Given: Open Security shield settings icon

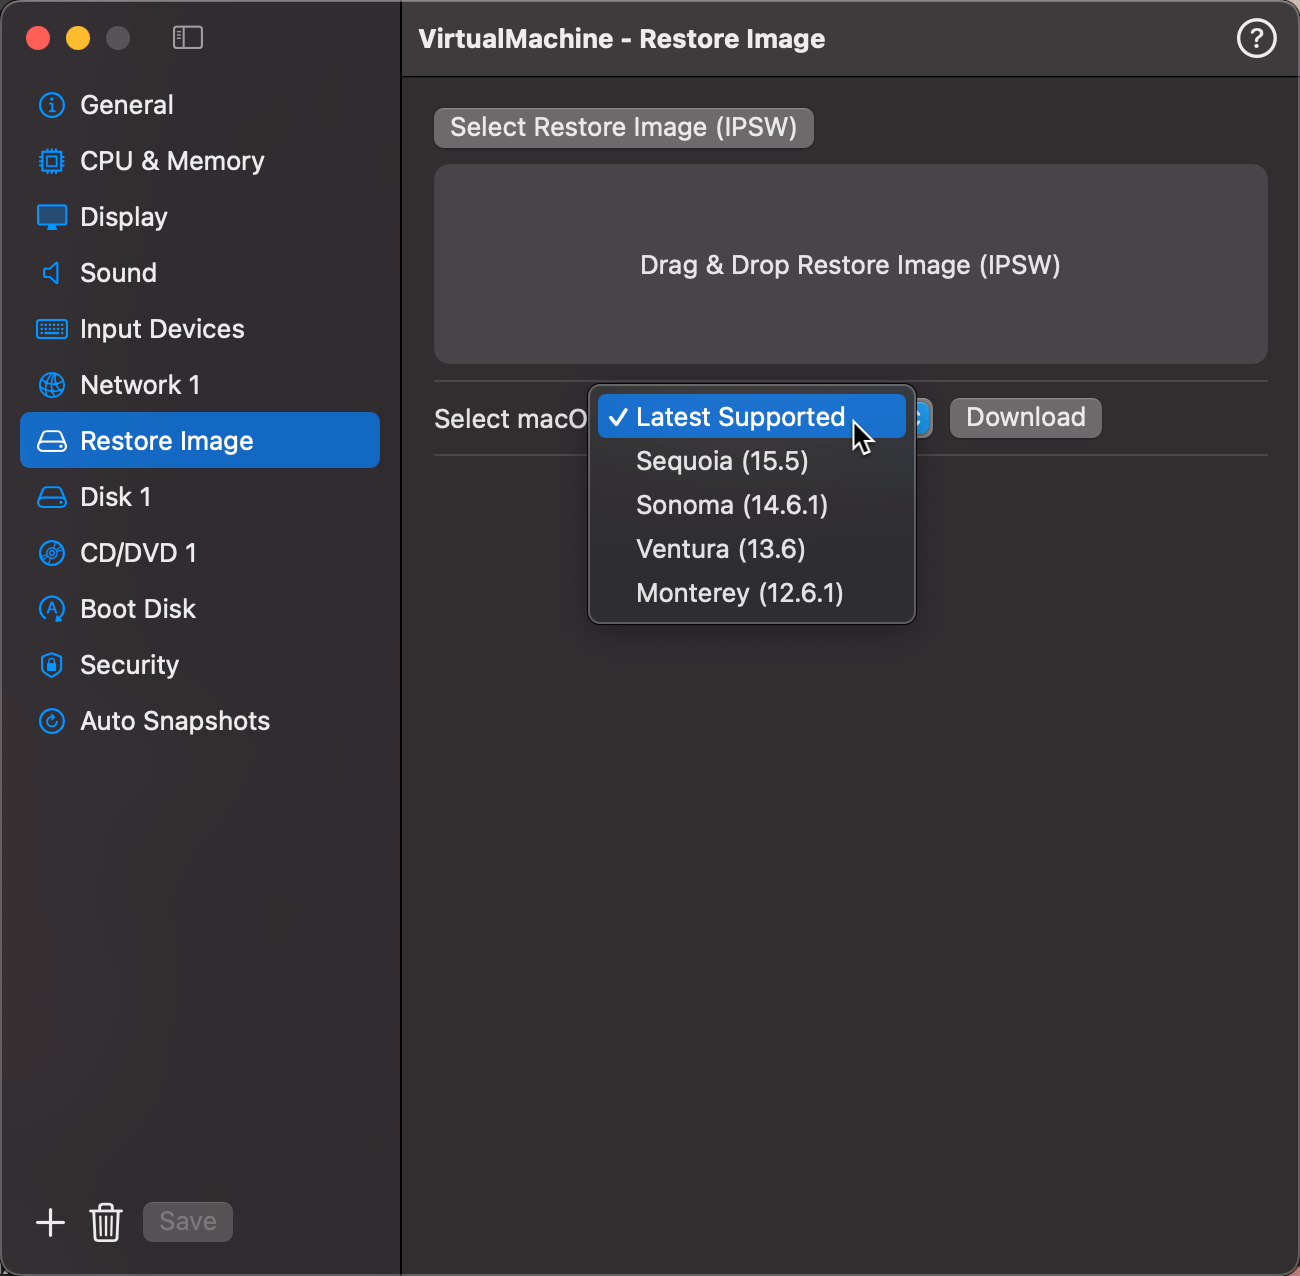Looking at the screenshot, I should [51, 664].
